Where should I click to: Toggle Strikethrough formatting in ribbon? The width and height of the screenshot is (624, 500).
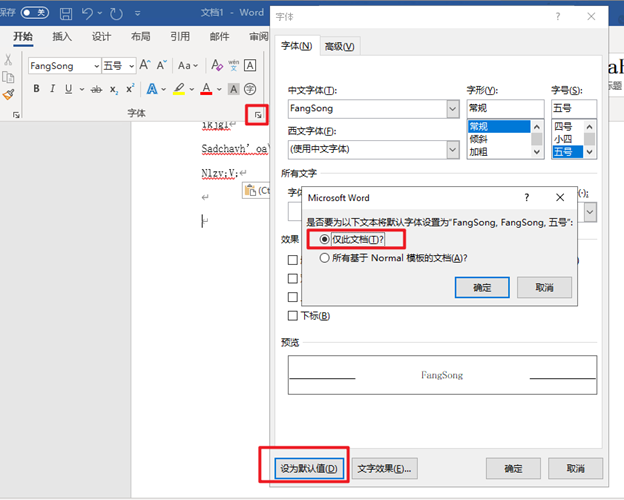(x=96, y=89)
